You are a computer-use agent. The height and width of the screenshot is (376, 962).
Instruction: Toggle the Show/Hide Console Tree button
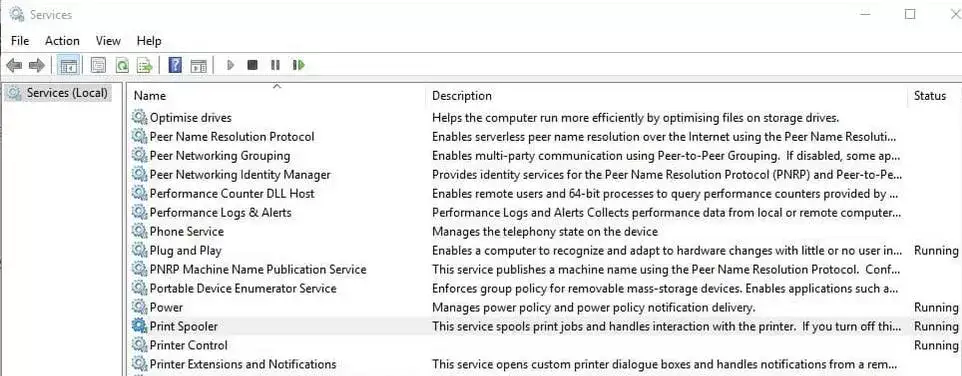(x=68, y=65)
